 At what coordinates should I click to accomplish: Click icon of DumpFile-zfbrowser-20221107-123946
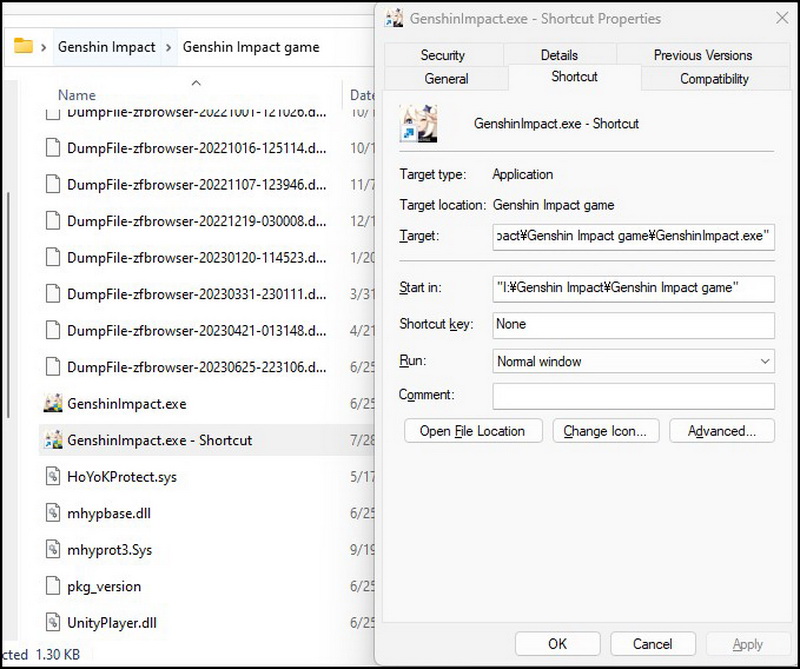pyautogui.click(x=53, y=184)
